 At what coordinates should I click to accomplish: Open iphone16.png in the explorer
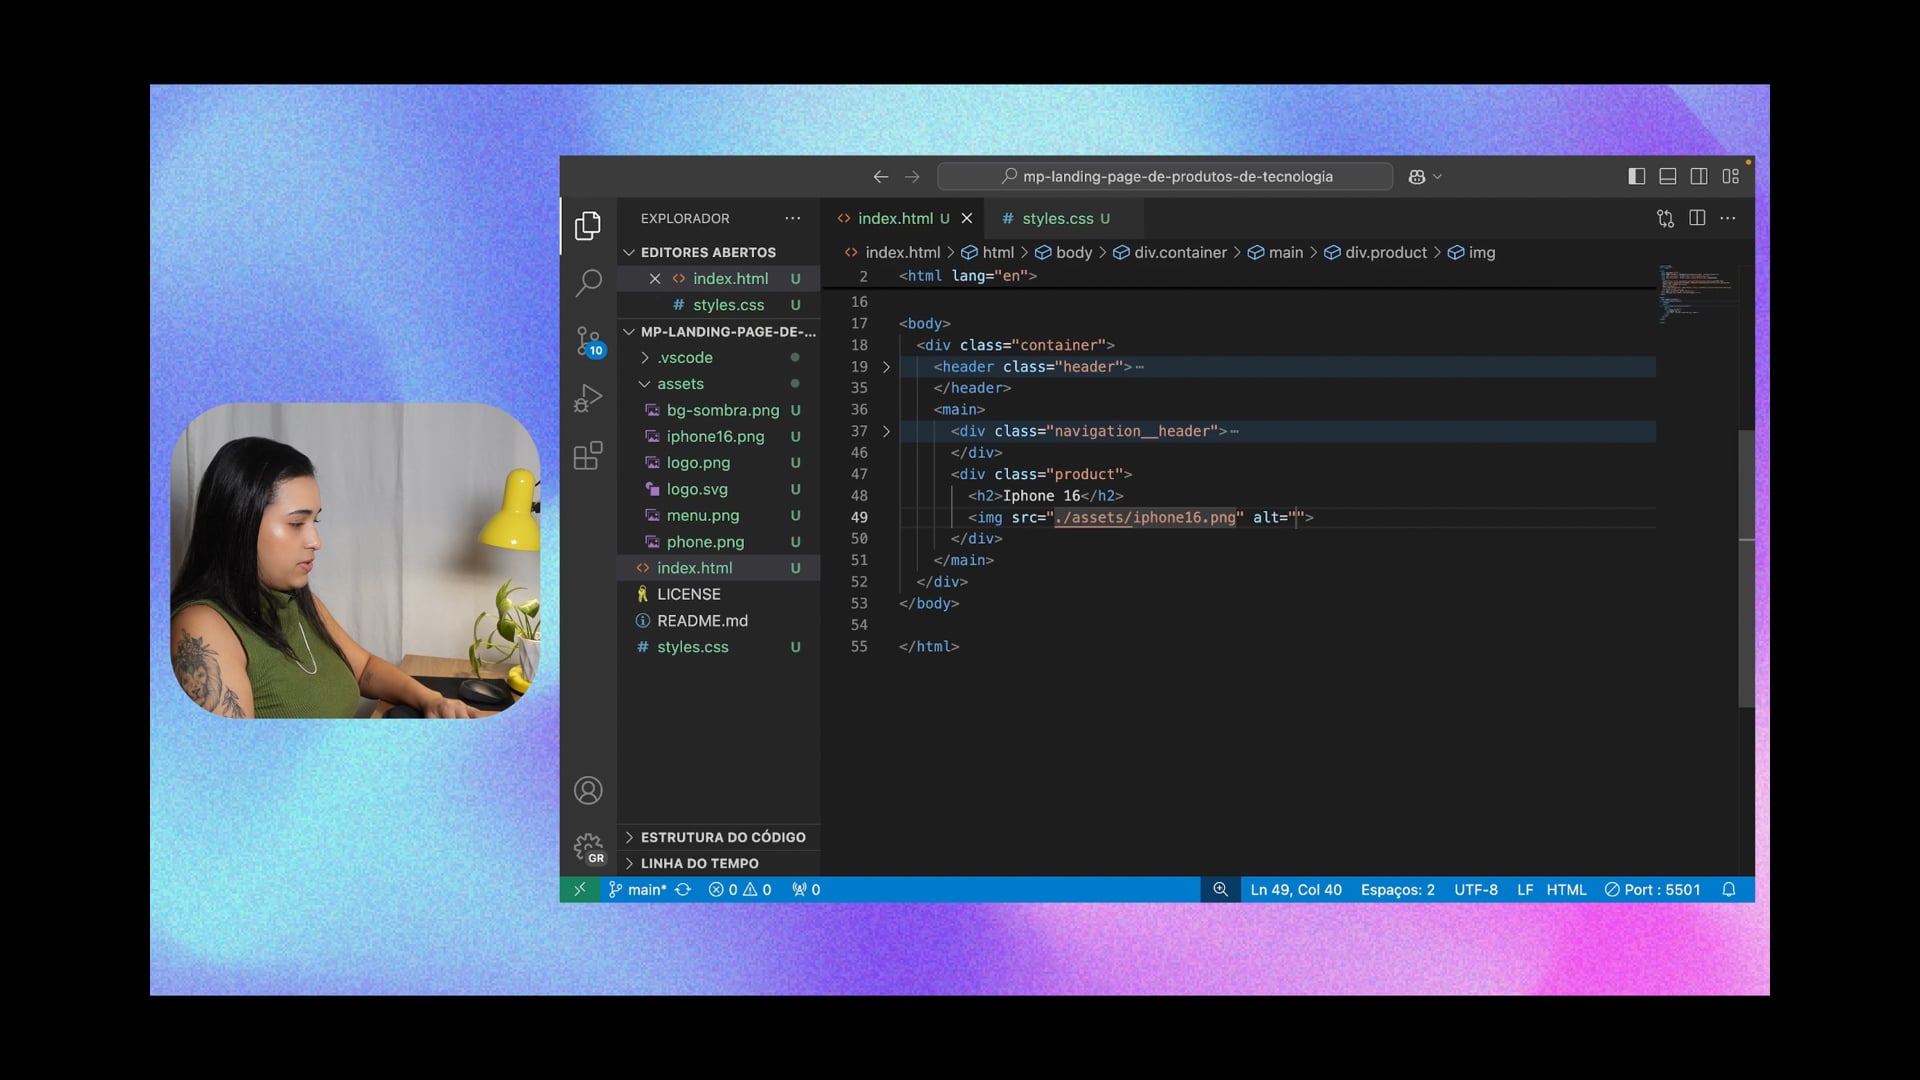pyautogui.click(x=715, y=437)
